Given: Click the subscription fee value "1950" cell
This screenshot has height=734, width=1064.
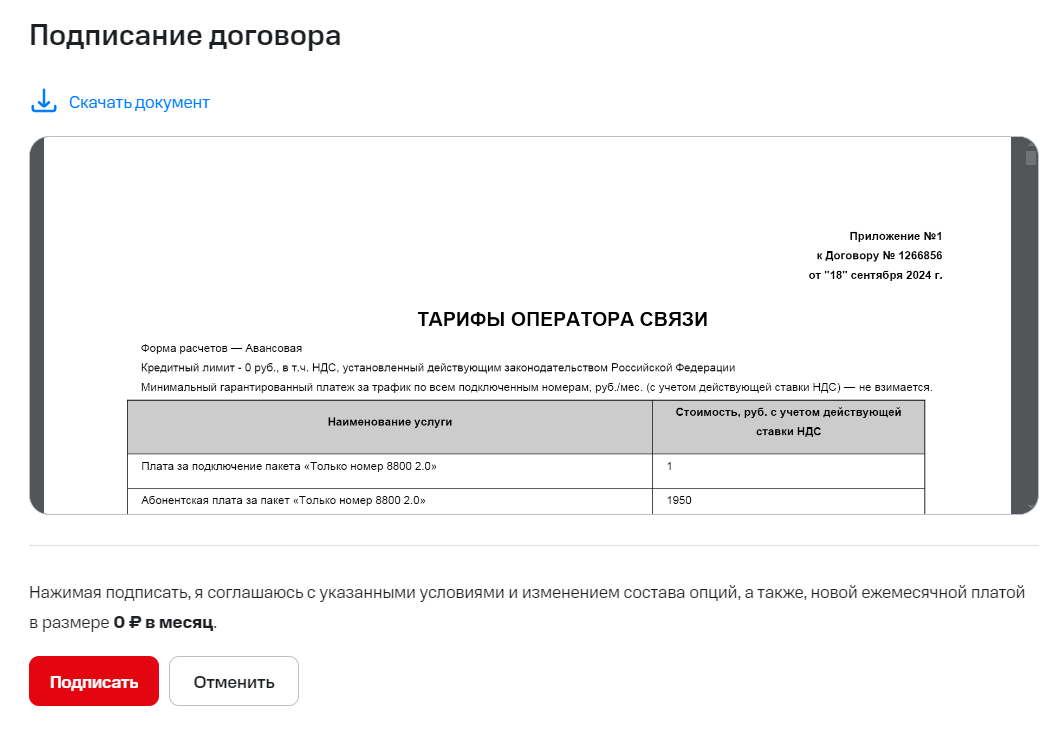Looking at the screenshot, I should [679, 500].
